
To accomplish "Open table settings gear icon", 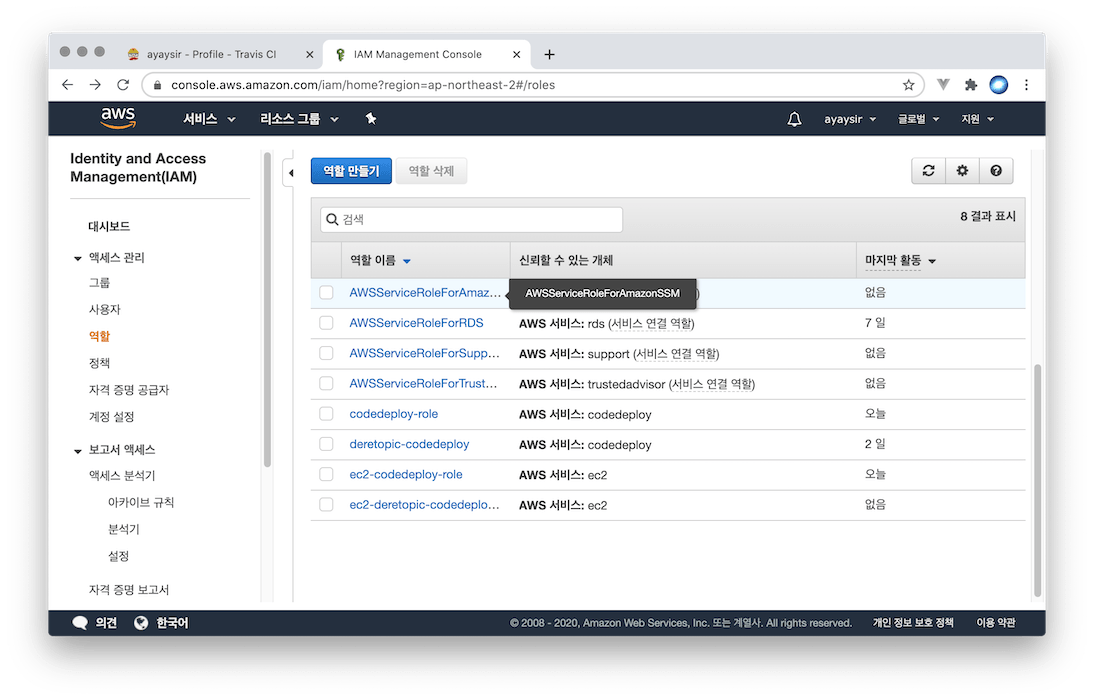I will click(x=962, y=171).
